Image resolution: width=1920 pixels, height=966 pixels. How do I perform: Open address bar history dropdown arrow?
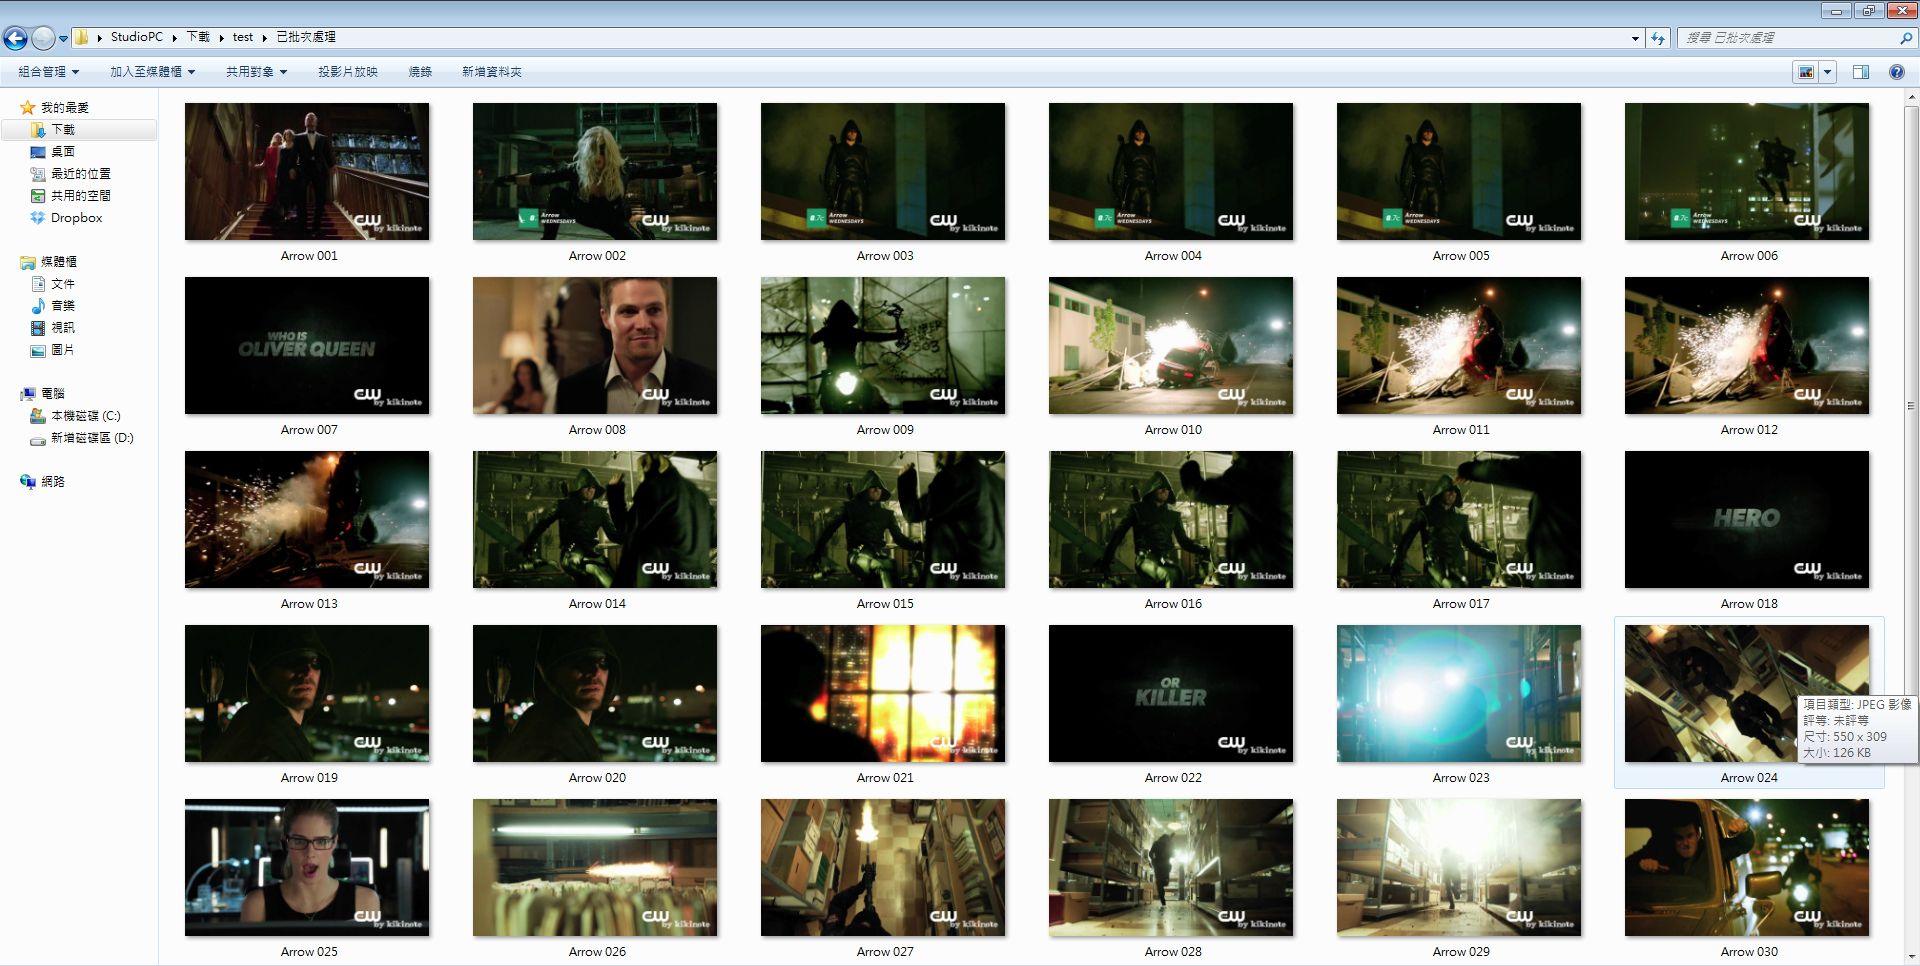tap(1635, 38)
